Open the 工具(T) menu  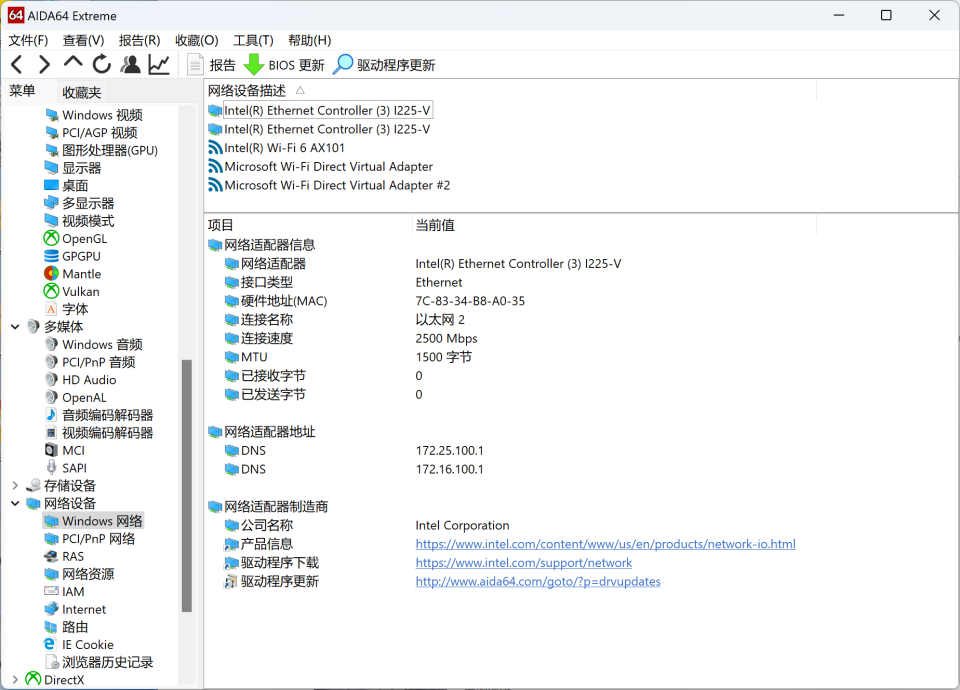253,40
